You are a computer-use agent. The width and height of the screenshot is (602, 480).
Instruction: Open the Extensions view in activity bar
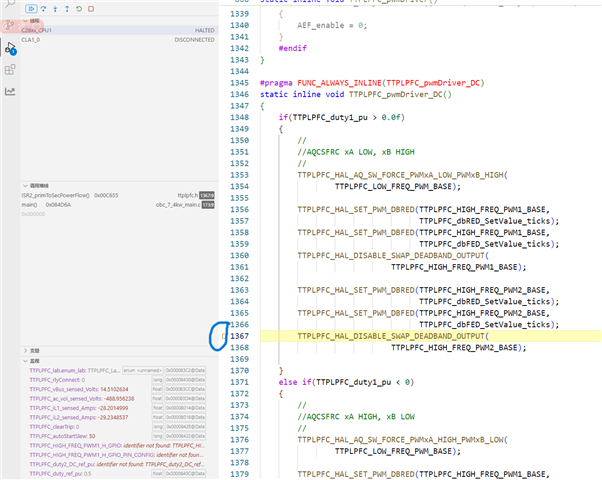click(10, 70)
